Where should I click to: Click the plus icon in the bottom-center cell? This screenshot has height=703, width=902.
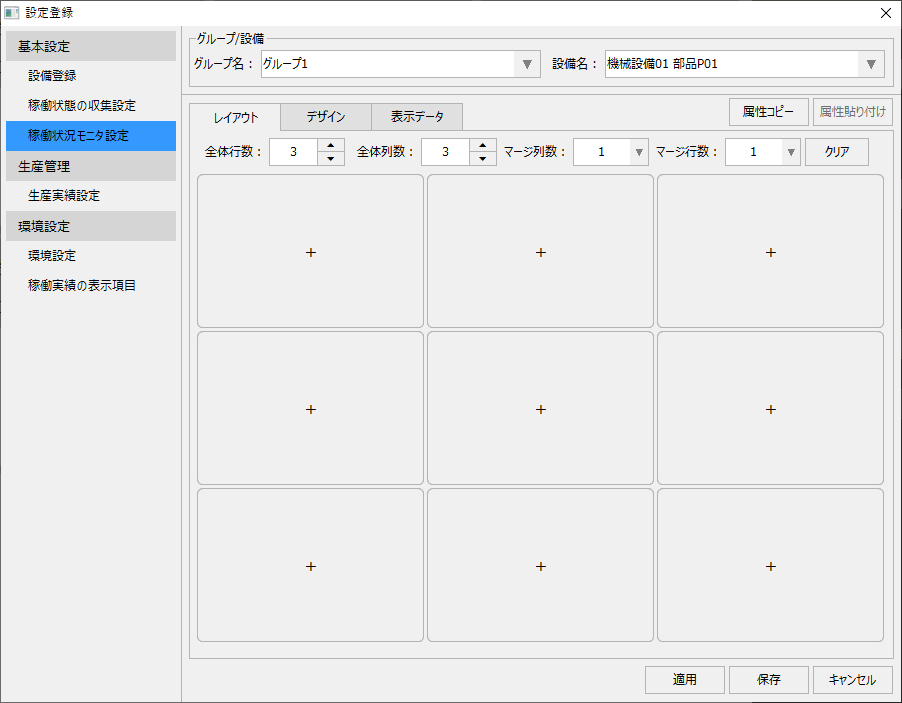[540, 565]
